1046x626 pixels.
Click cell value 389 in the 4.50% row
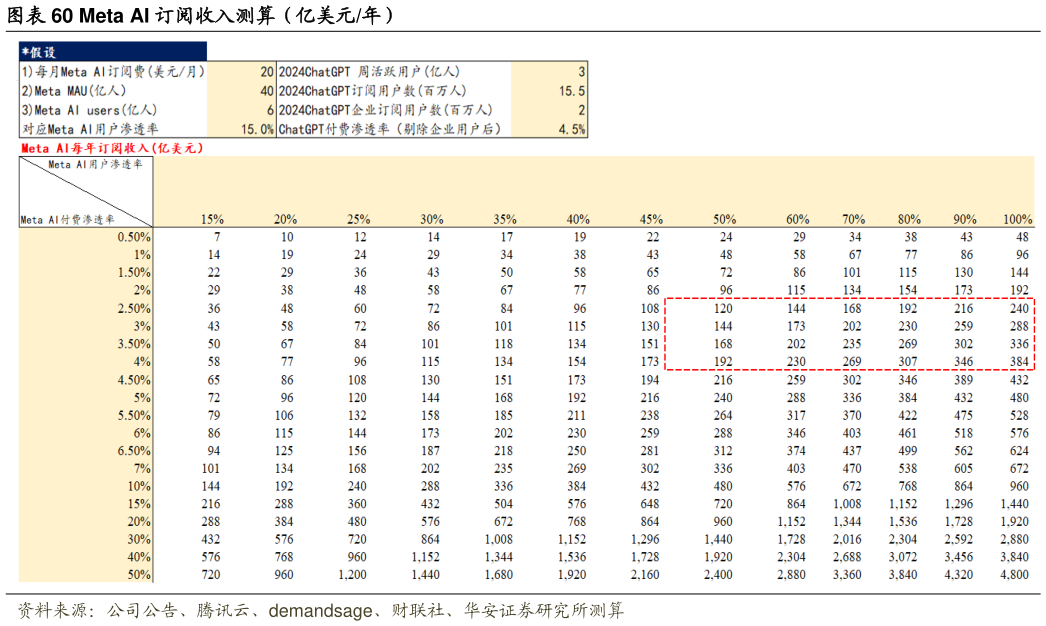point(963,380)
